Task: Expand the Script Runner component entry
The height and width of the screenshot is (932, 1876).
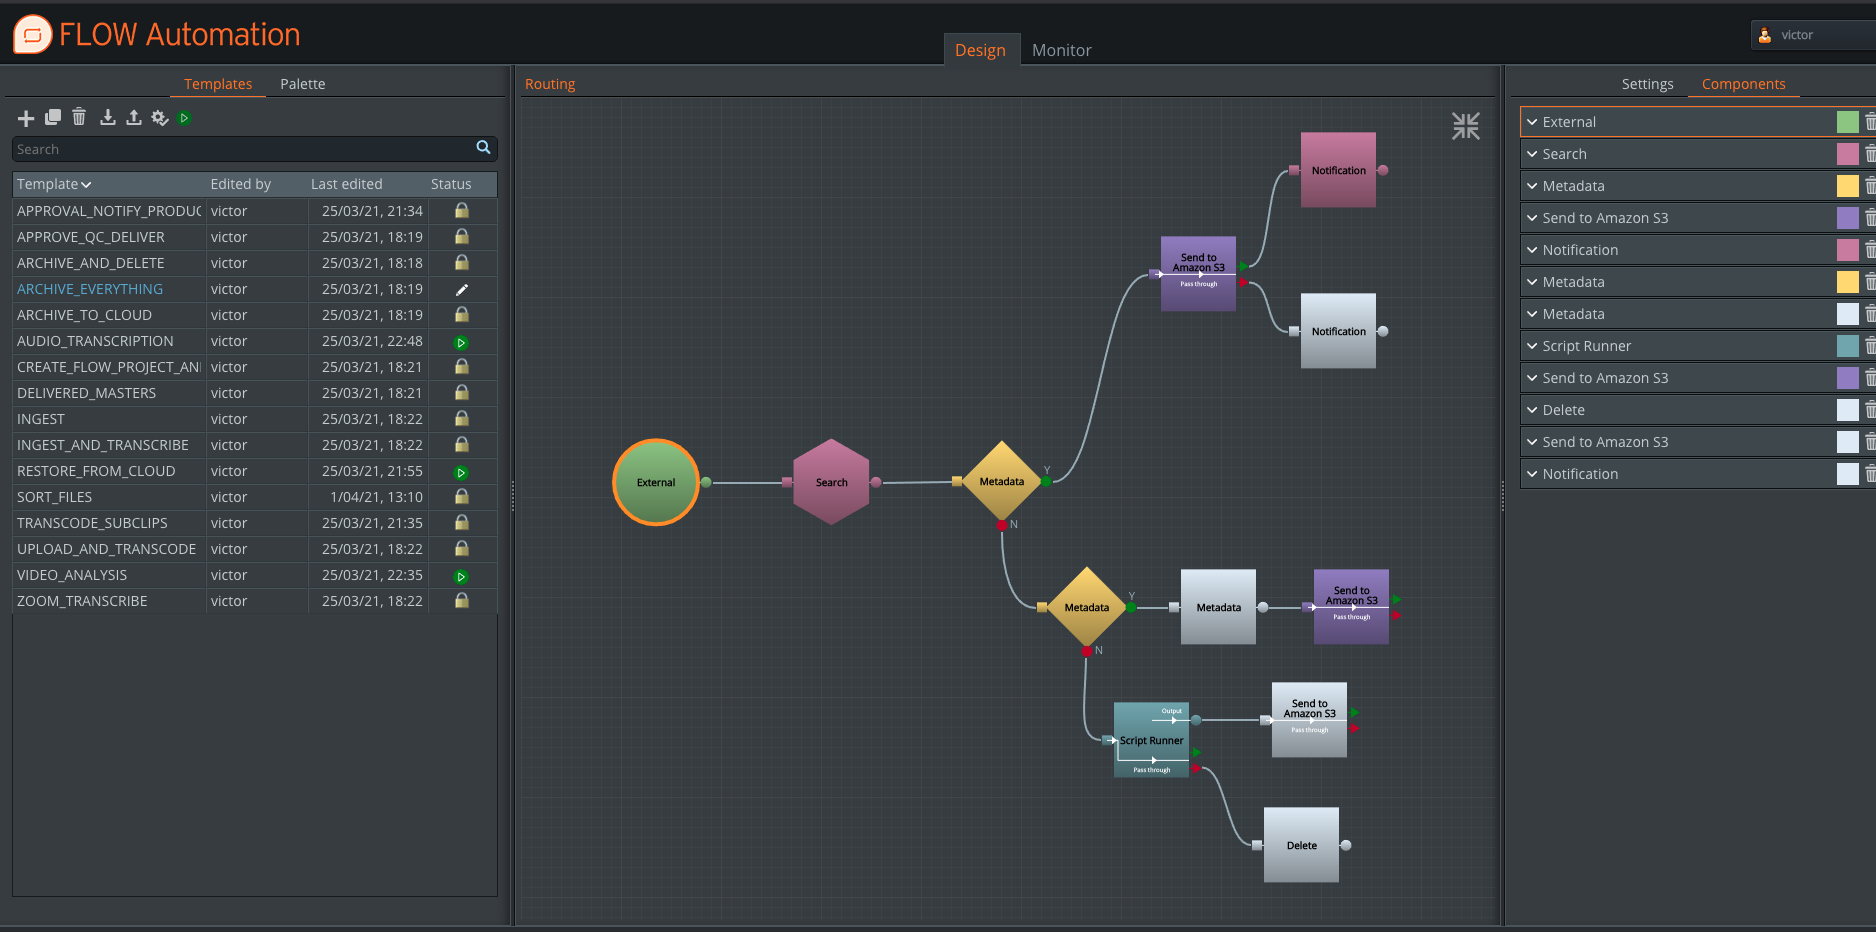Action: click(1532, 346)
